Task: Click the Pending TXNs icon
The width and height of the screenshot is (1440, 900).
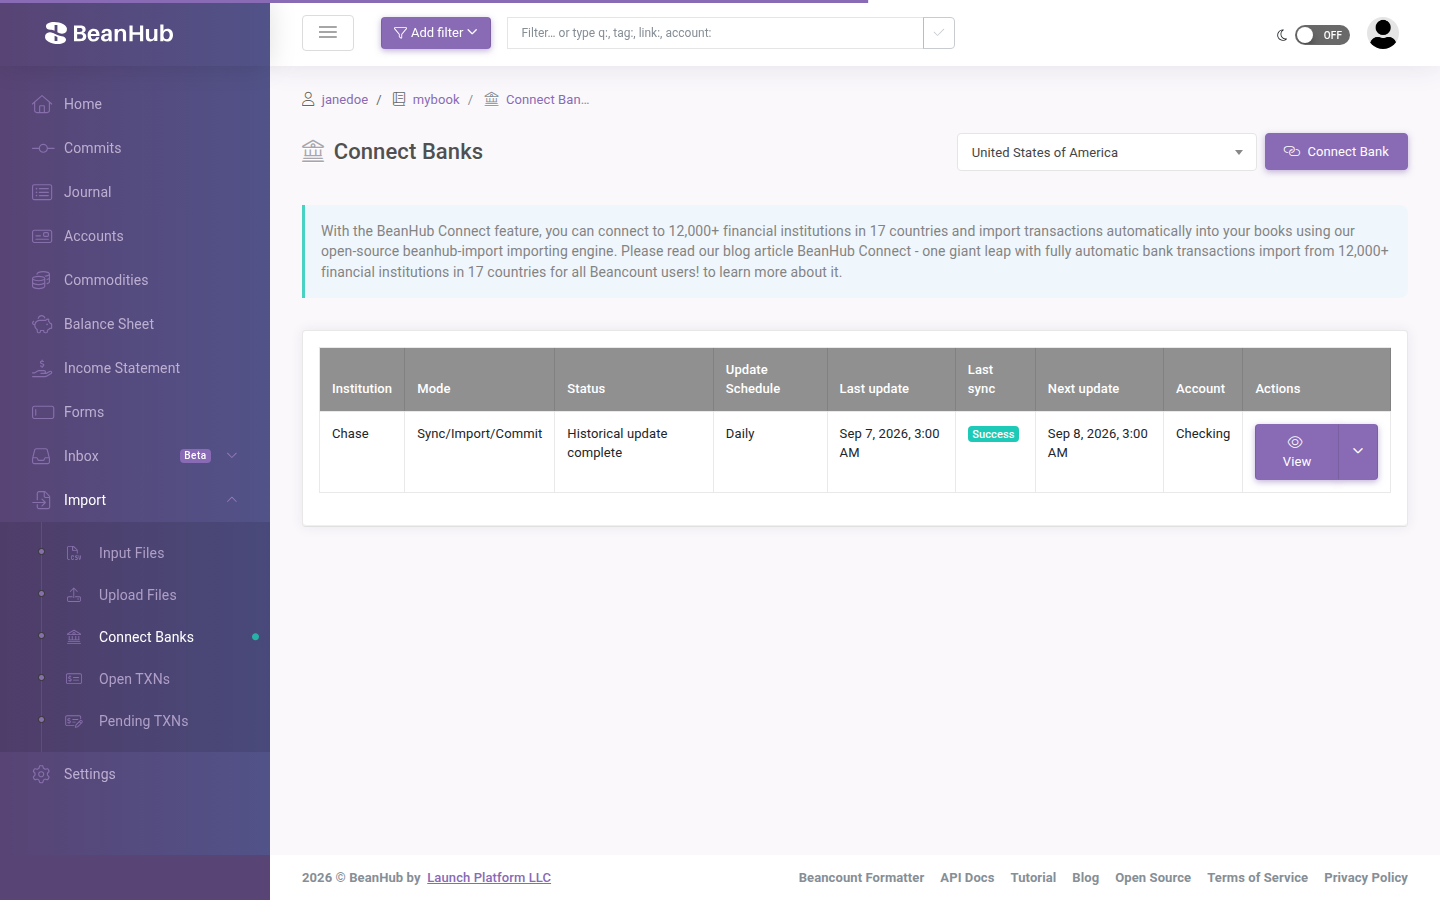Action: coord(74,721)
